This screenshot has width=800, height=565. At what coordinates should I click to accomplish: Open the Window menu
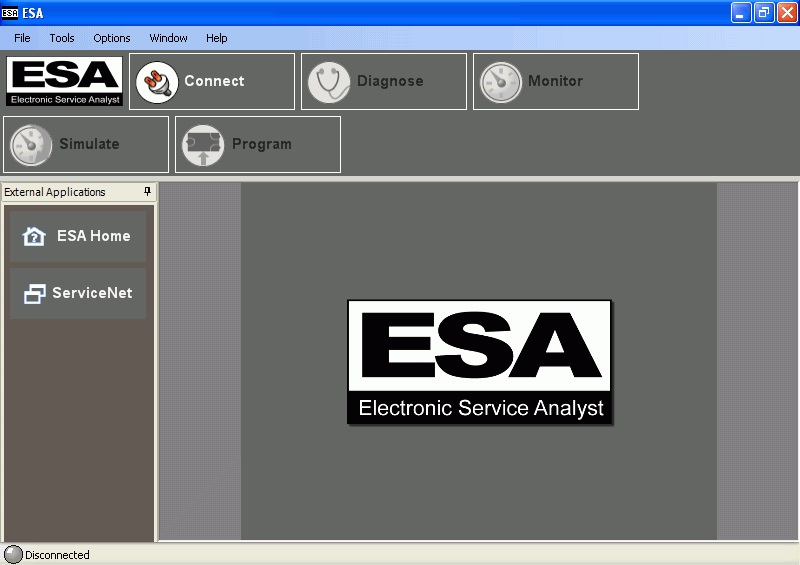click(x=168, y=38)
